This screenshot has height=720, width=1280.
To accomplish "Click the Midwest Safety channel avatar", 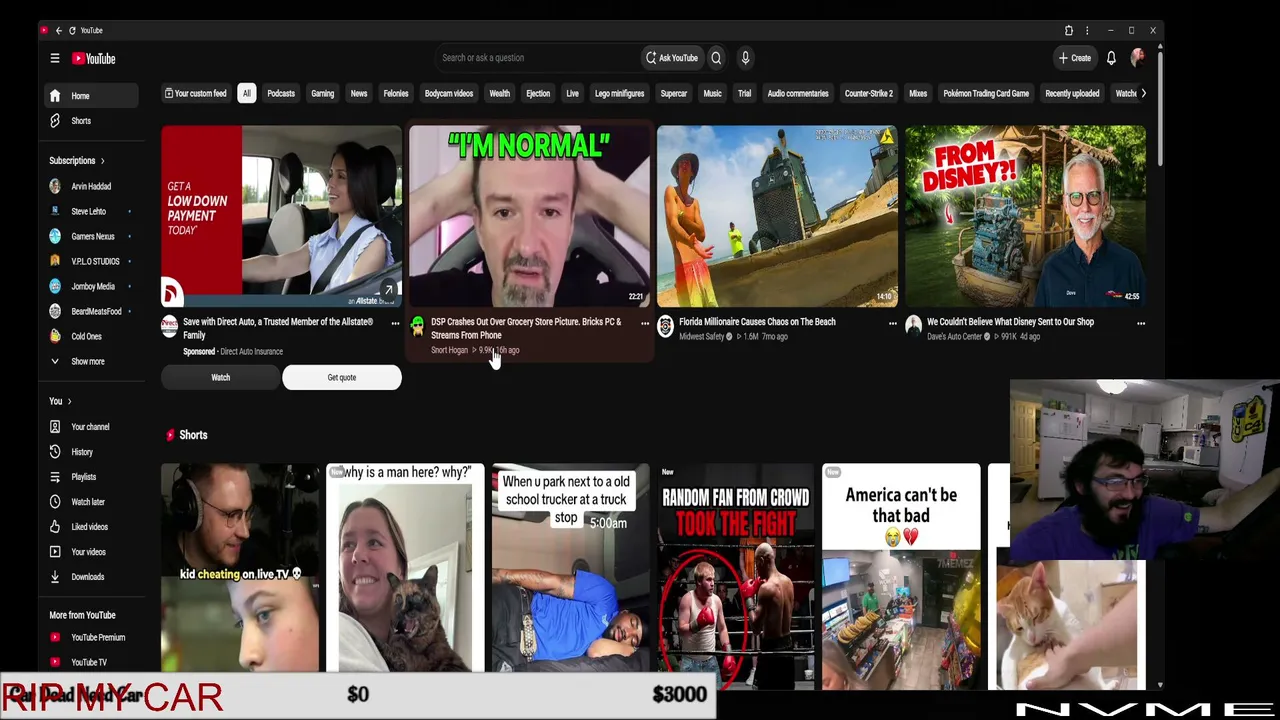I will click(665, 326).
